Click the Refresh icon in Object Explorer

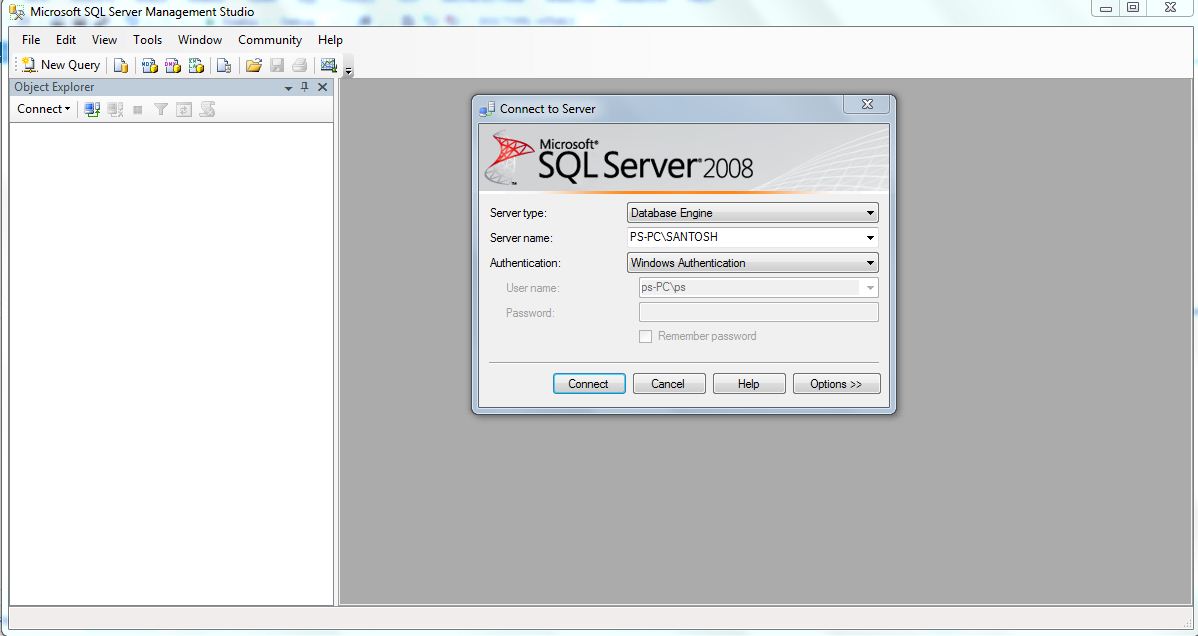coord(183,110)
